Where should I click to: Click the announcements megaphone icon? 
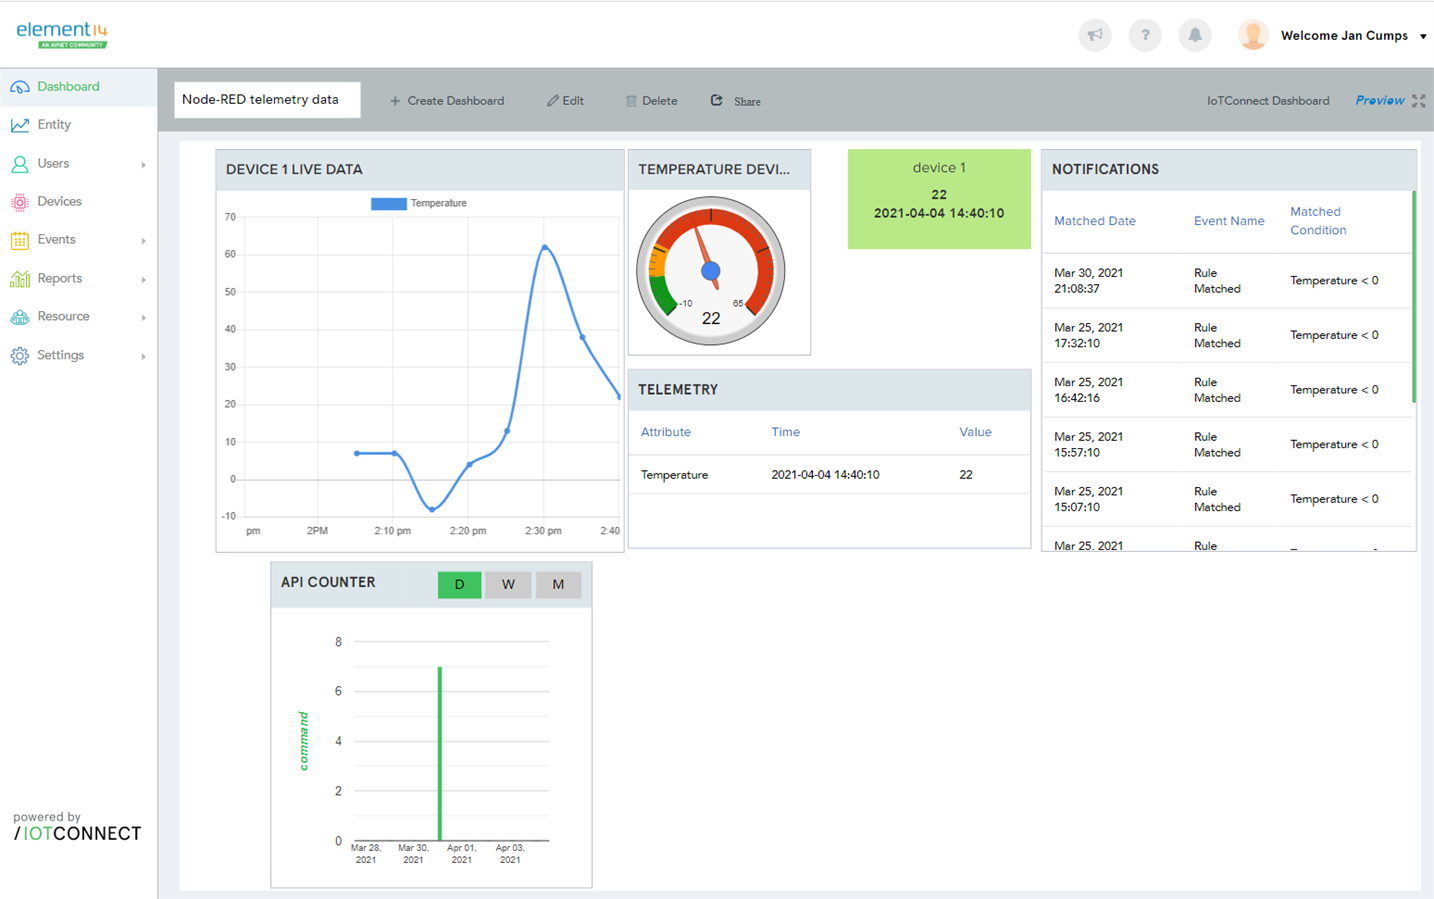pos(1095,35)
